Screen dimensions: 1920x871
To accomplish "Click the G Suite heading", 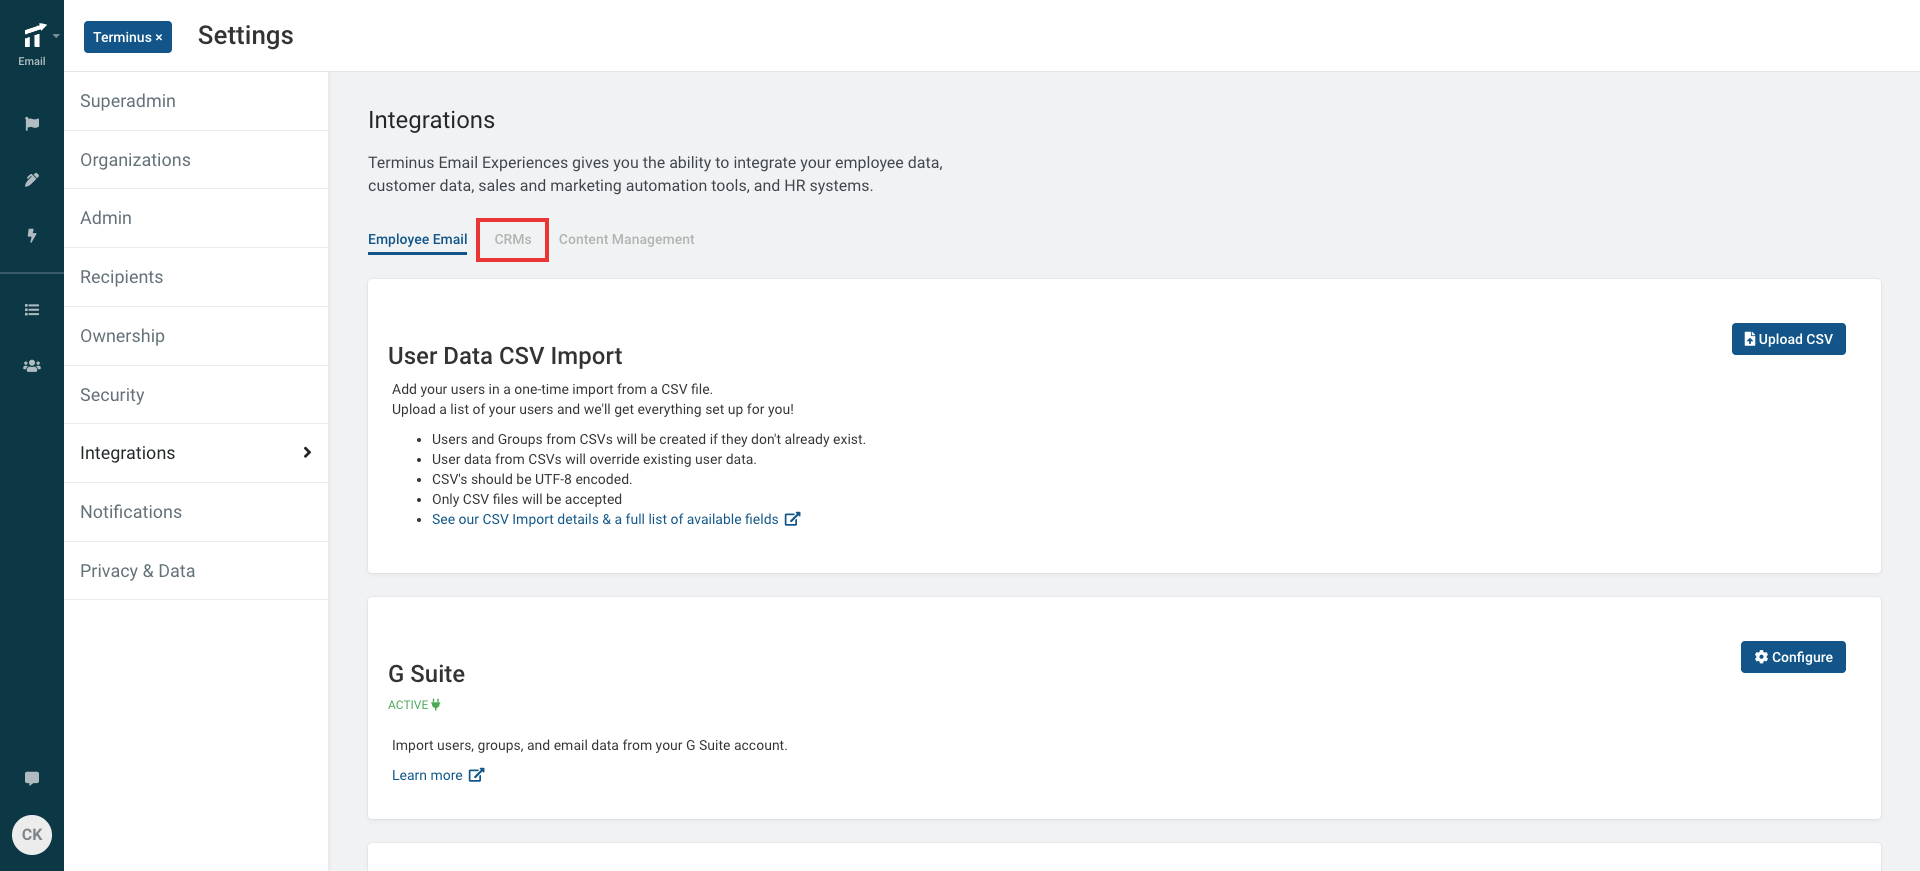I will 426,674.
